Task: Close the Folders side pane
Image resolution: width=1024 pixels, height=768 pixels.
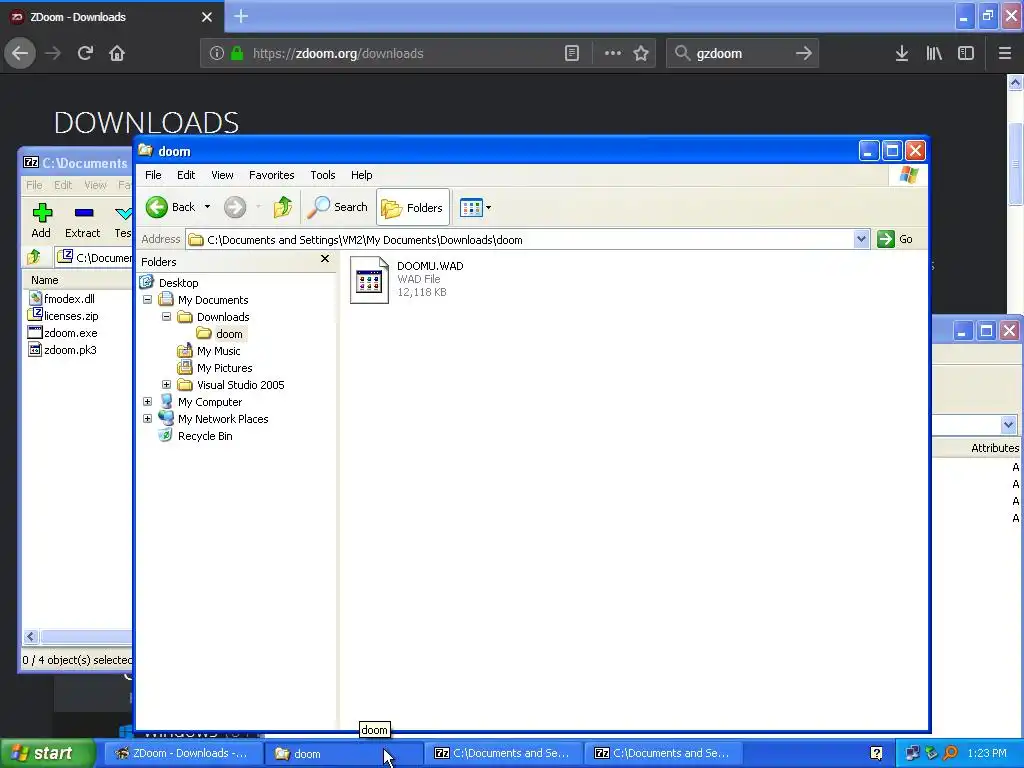Action: click(325, 259)
